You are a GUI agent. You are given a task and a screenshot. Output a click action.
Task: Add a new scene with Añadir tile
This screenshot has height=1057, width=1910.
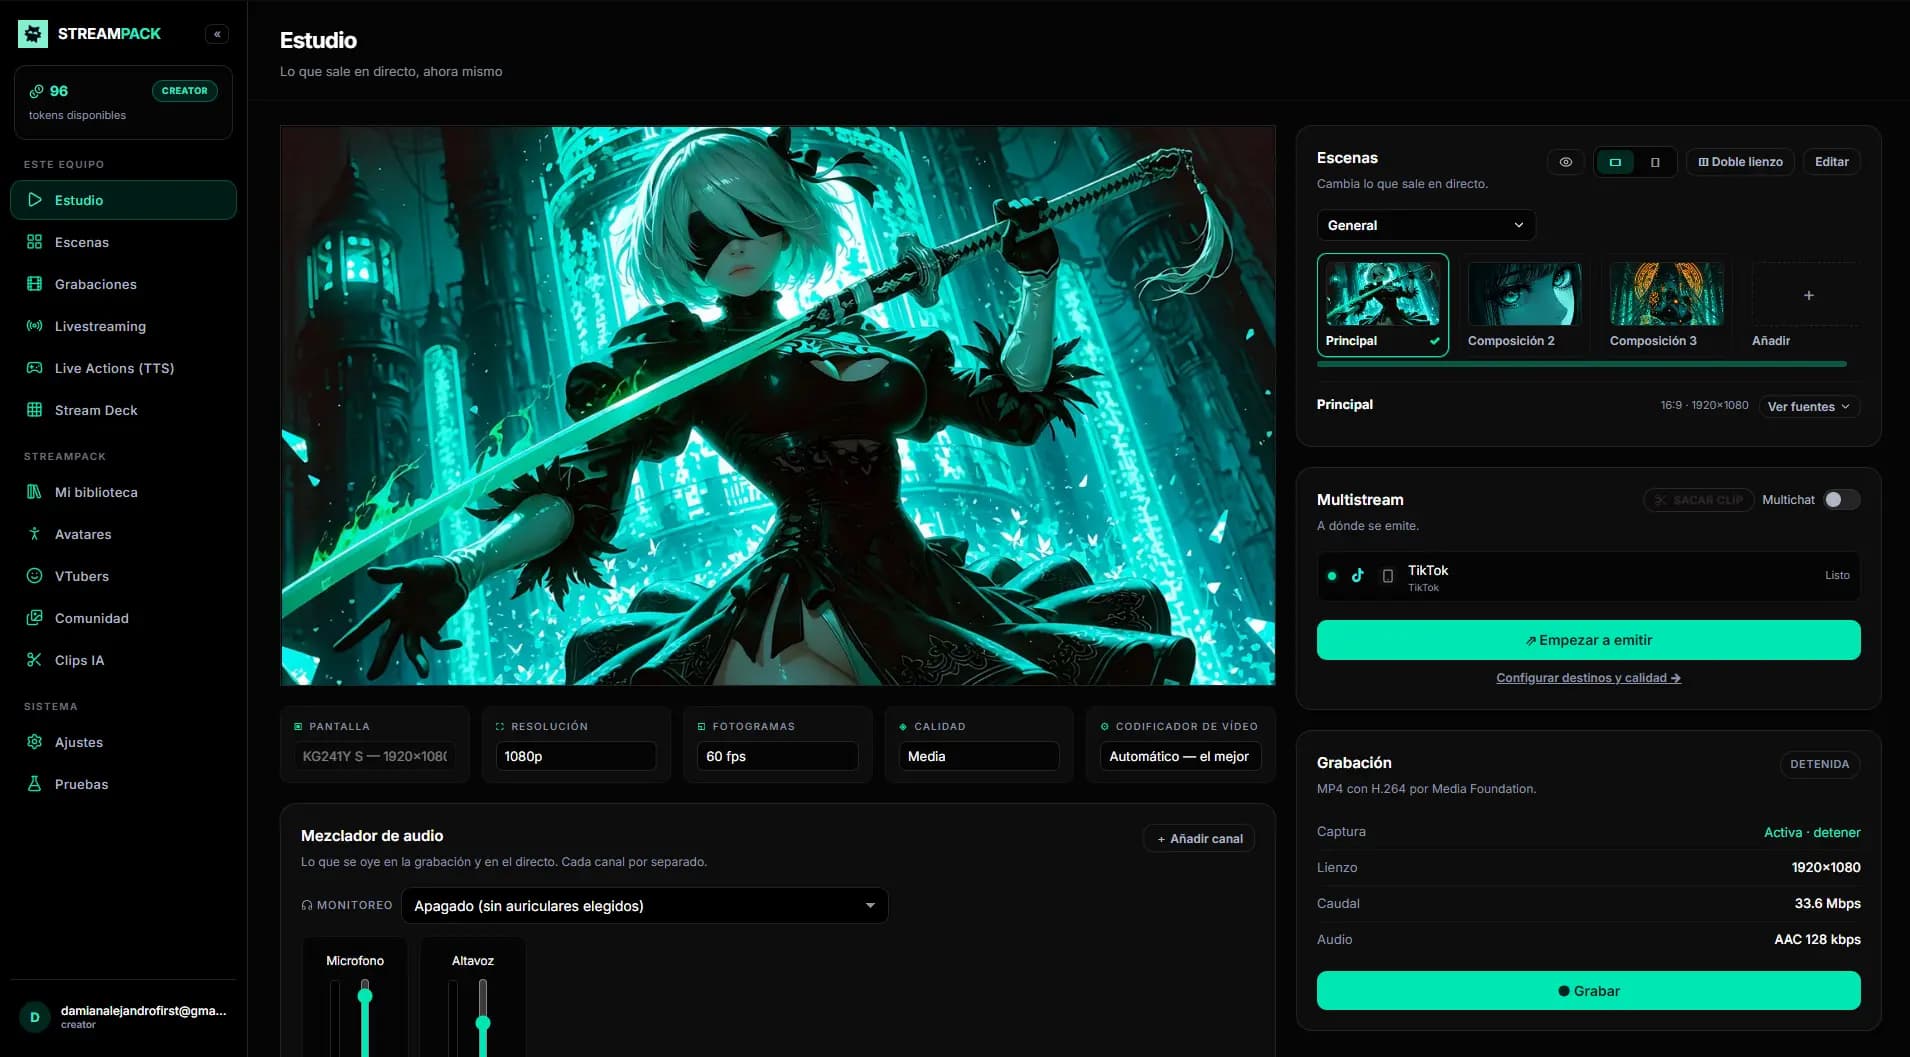pyautogui.click(x=1808, y=305)
